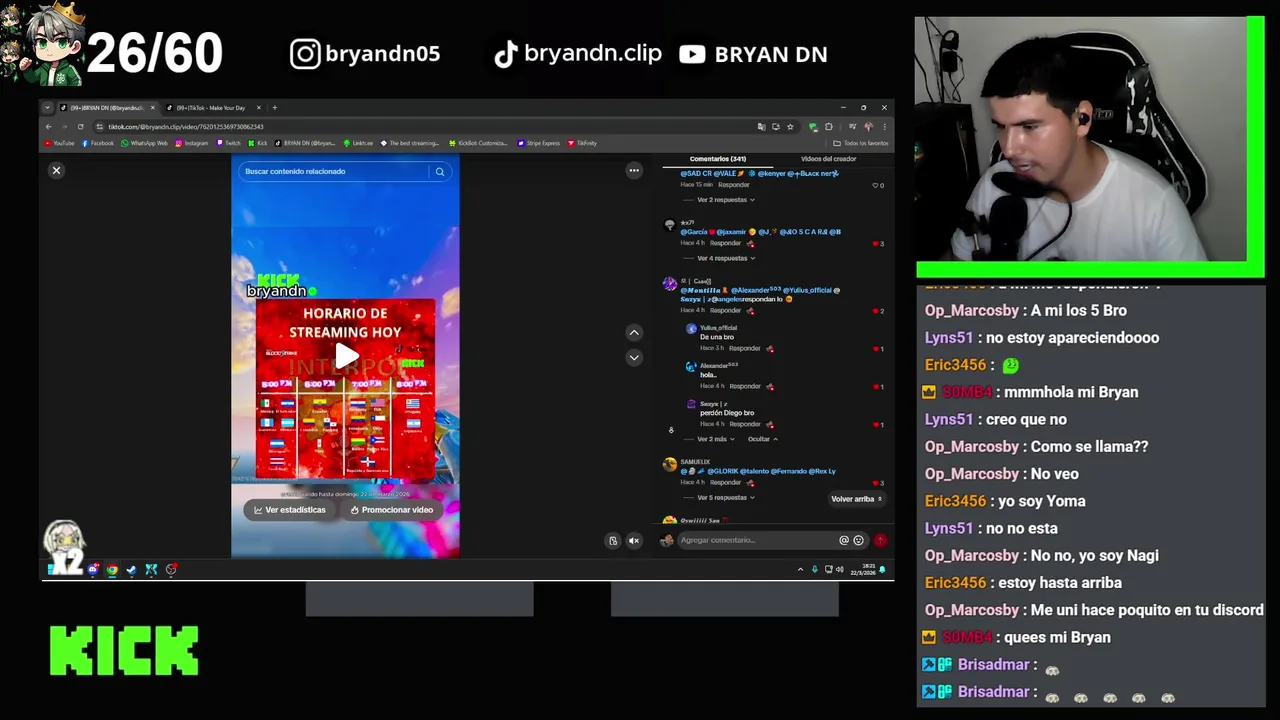Click Volver arriba button
The image size is (1280, 720).
tap(856, 499)
